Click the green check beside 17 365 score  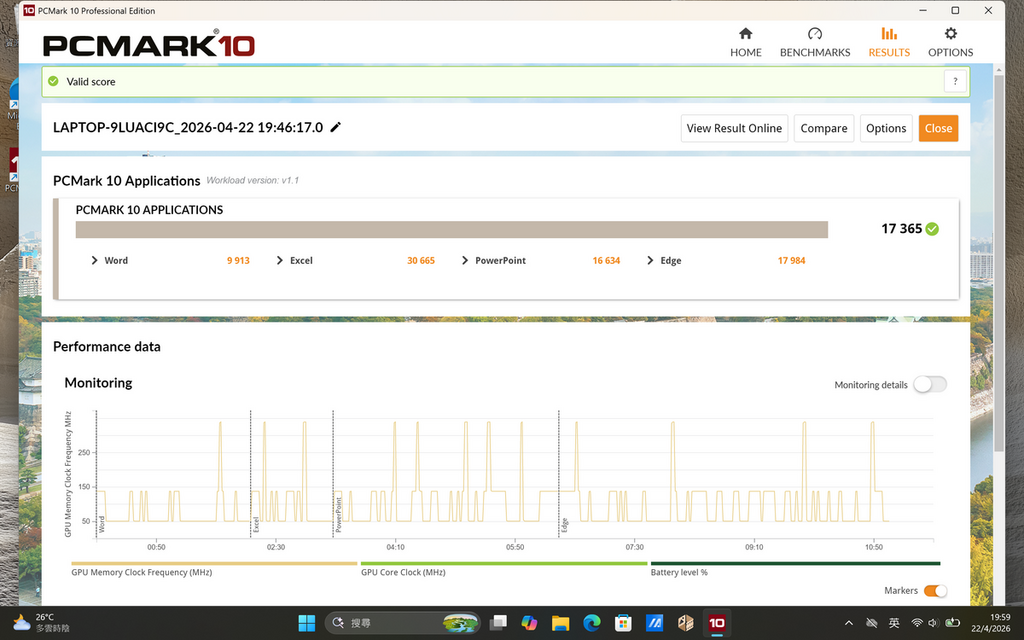[x=932, y=229]
